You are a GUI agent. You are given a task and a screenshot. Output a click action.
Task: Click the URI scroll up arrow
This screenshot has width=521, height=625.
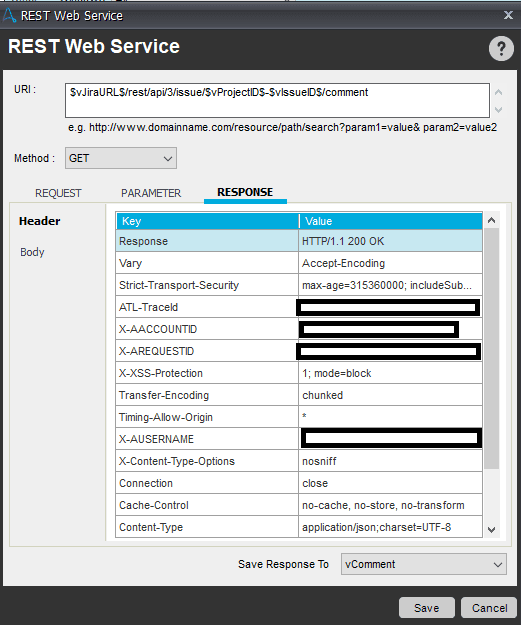(498, 92)
